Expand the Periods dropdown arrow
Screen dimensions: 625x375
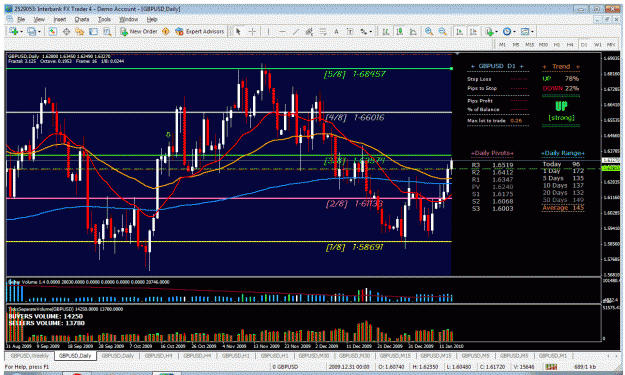[x=515, y=31]
